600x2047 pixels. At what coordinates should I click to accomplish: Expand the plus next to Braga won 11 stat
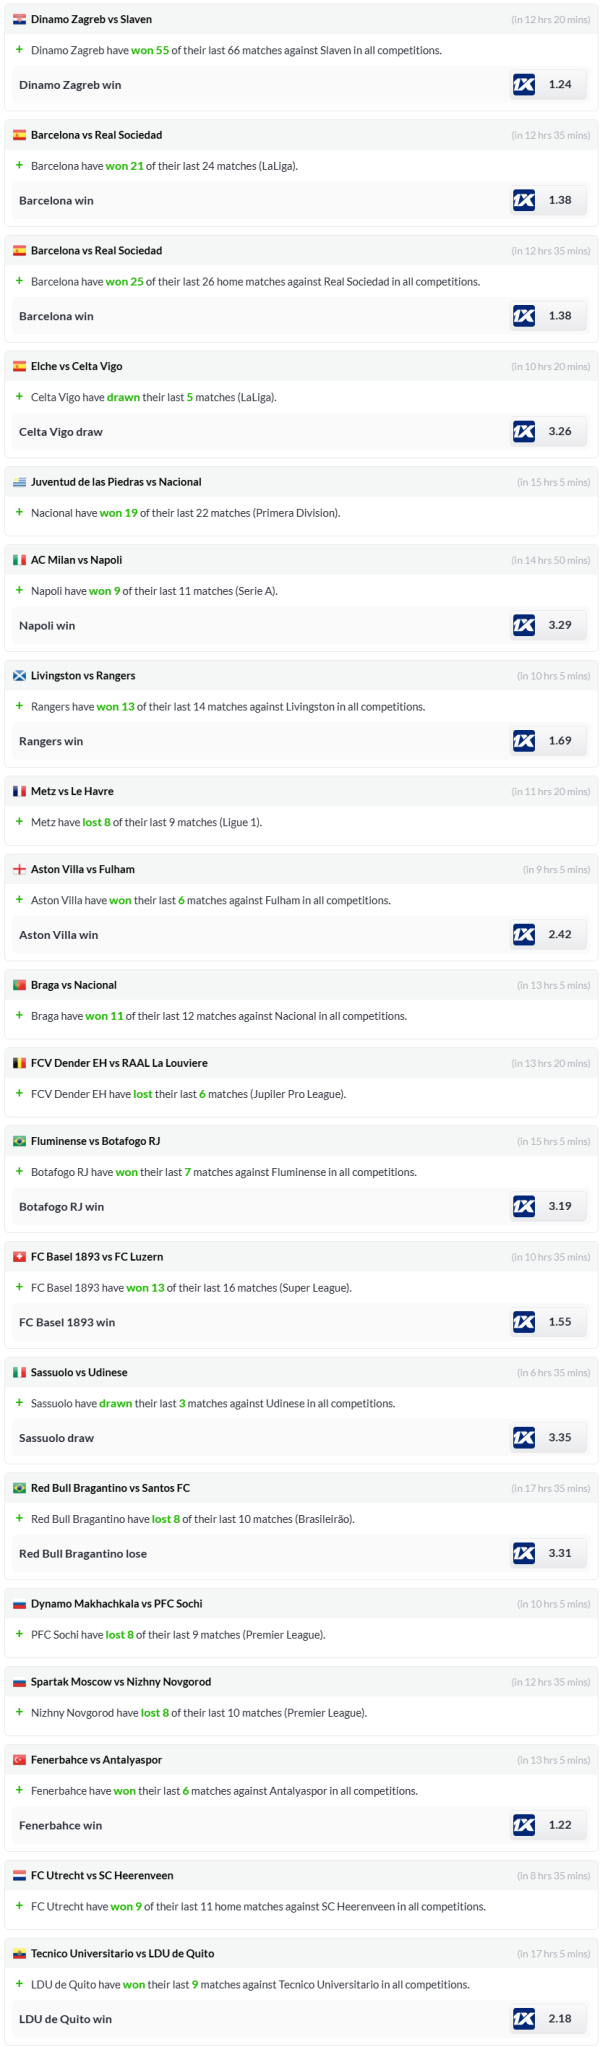[x=19, y=1016]
